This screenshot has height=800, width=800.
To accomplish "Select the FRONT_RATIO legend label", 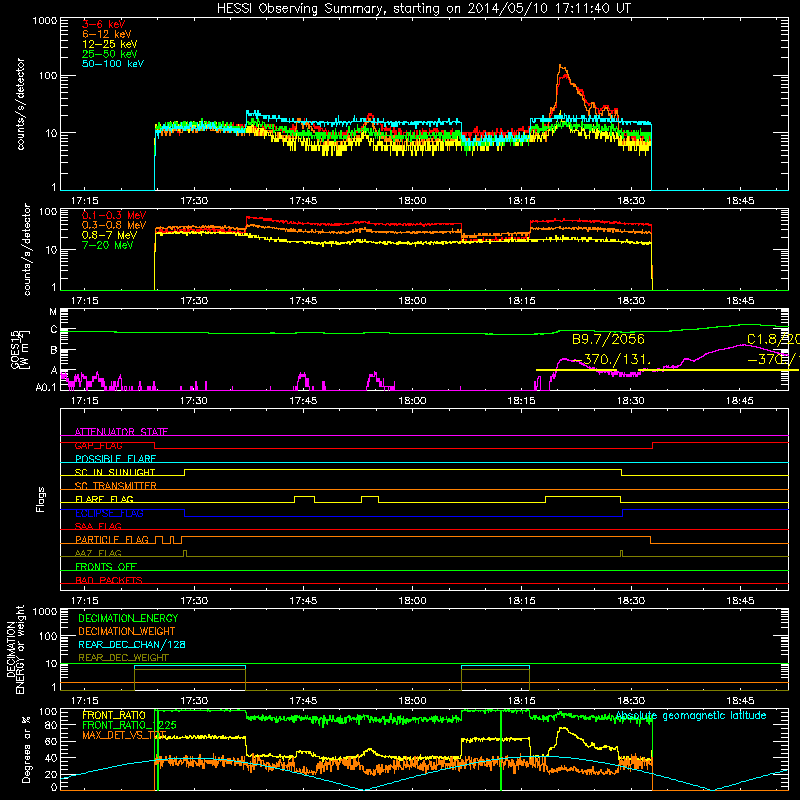I will click(114, 715).
